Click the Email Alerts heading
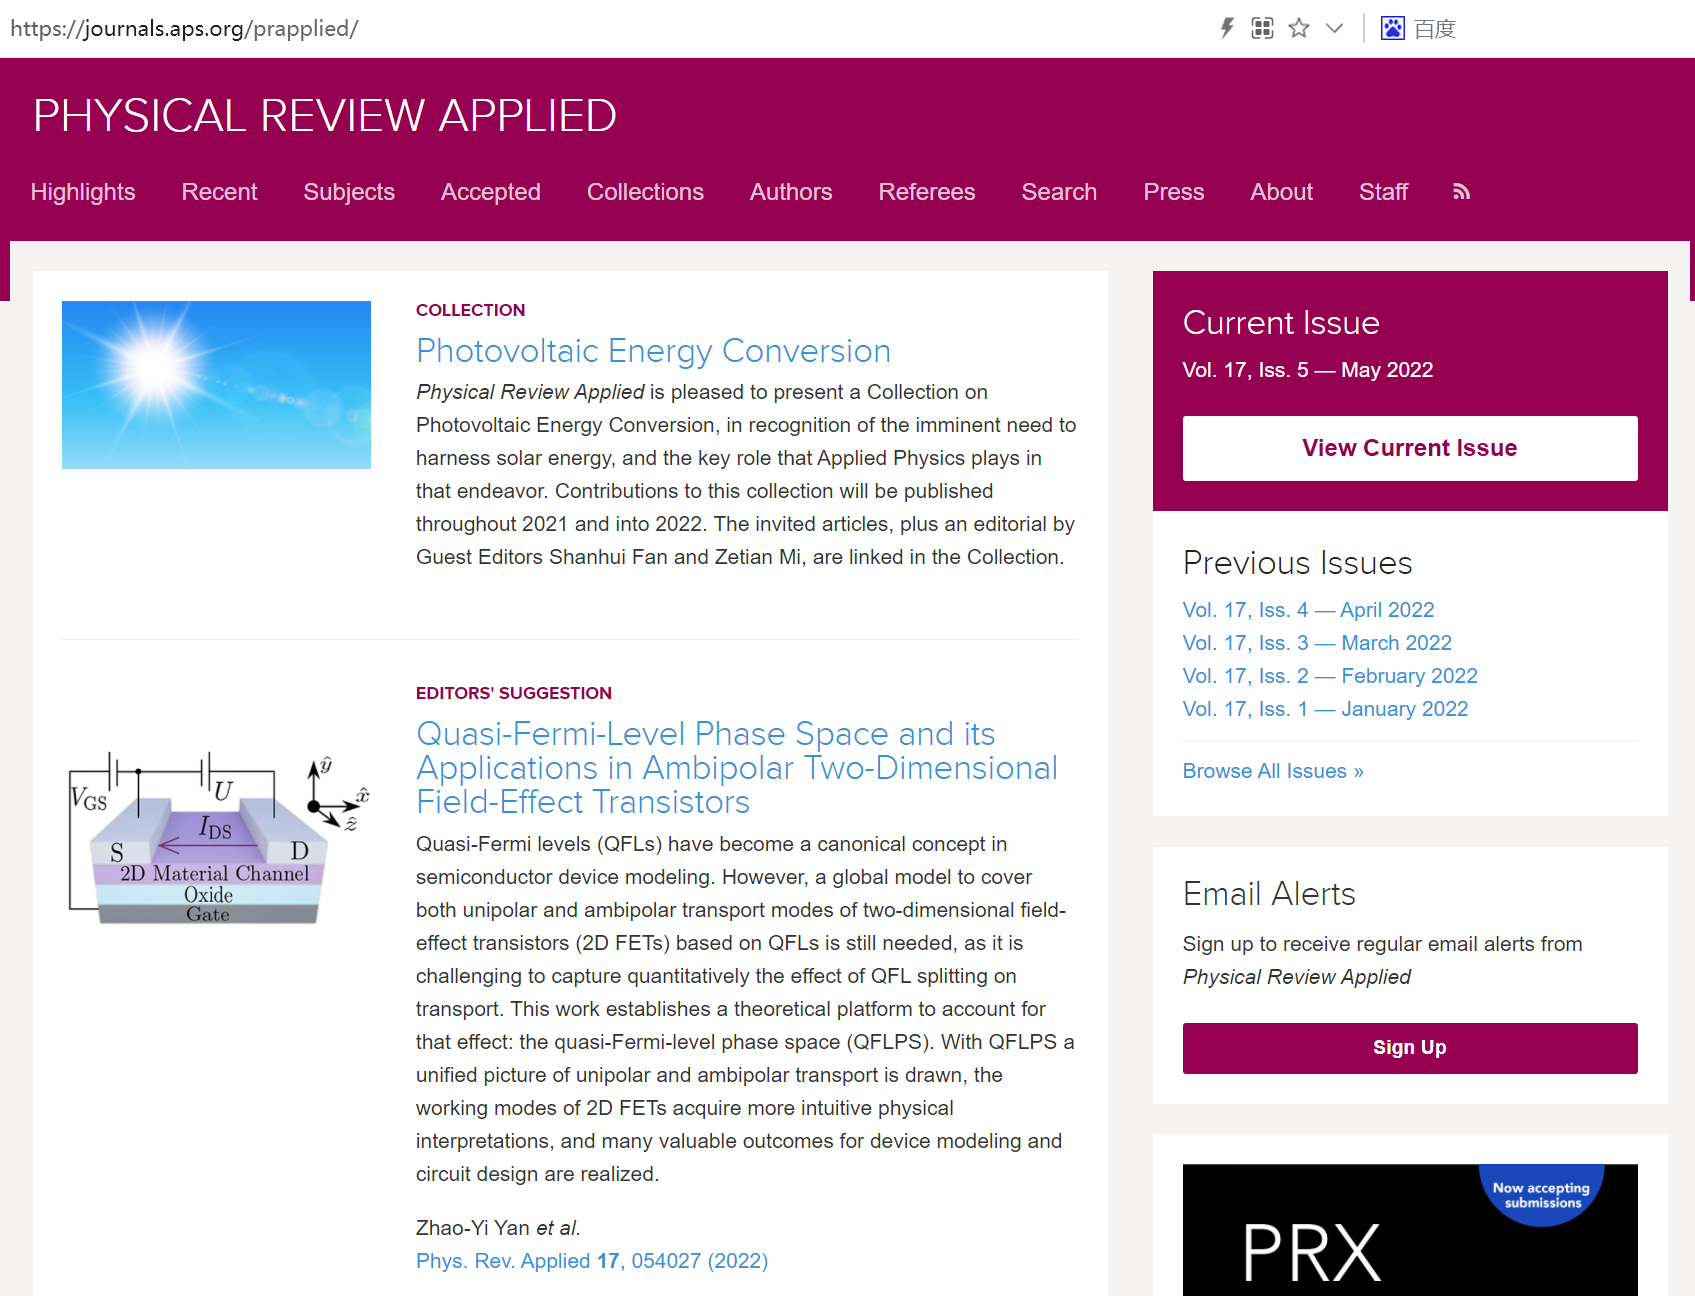Viewport: 1695px width, 1296px height. (1269, 894)
